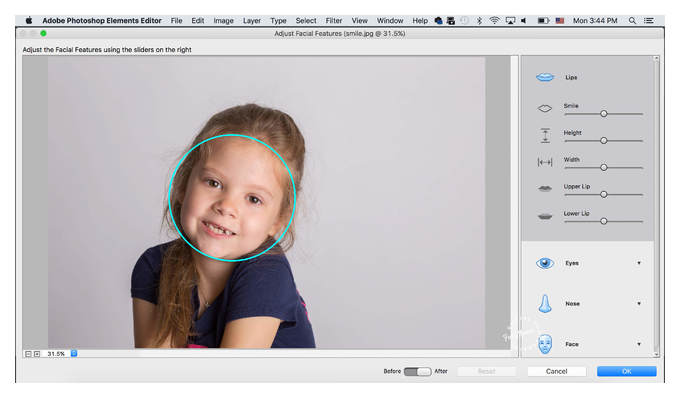
Task: Click the Eyes section eye icon
Action: tap(545, 263)
